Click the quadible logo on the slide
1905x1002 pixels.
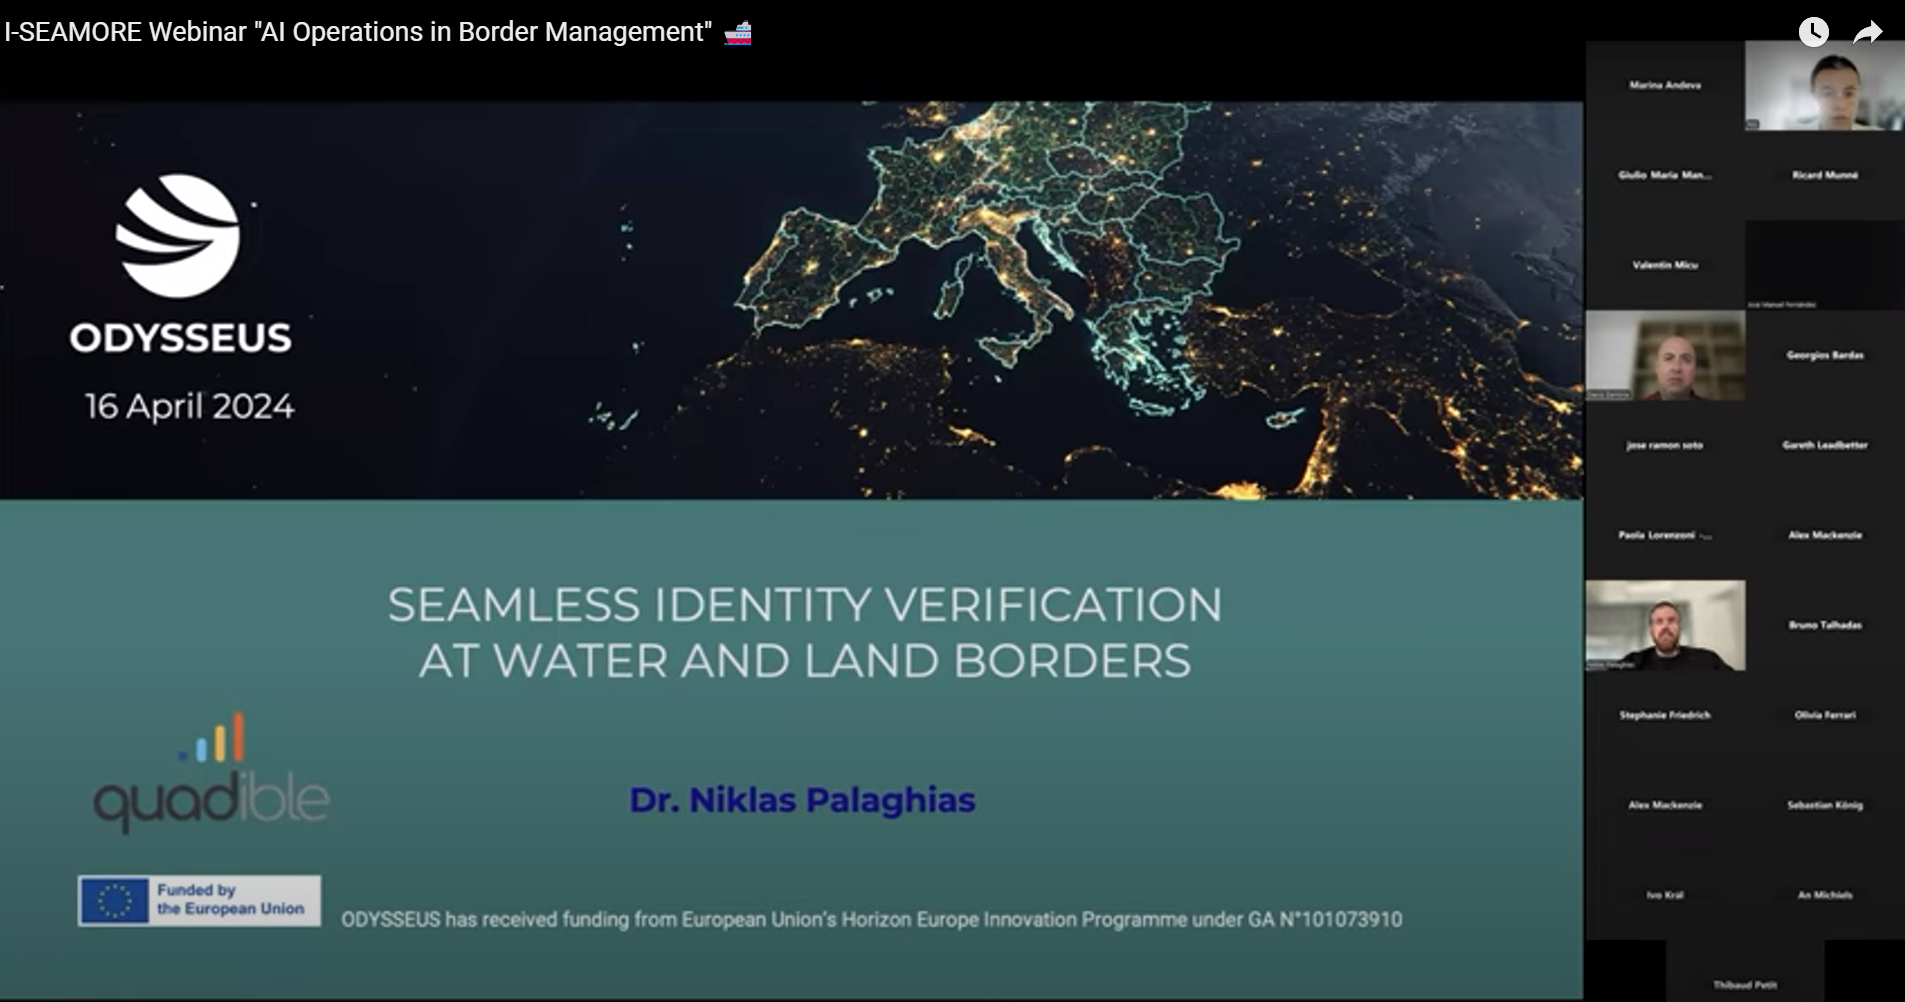tap(211, 773)
